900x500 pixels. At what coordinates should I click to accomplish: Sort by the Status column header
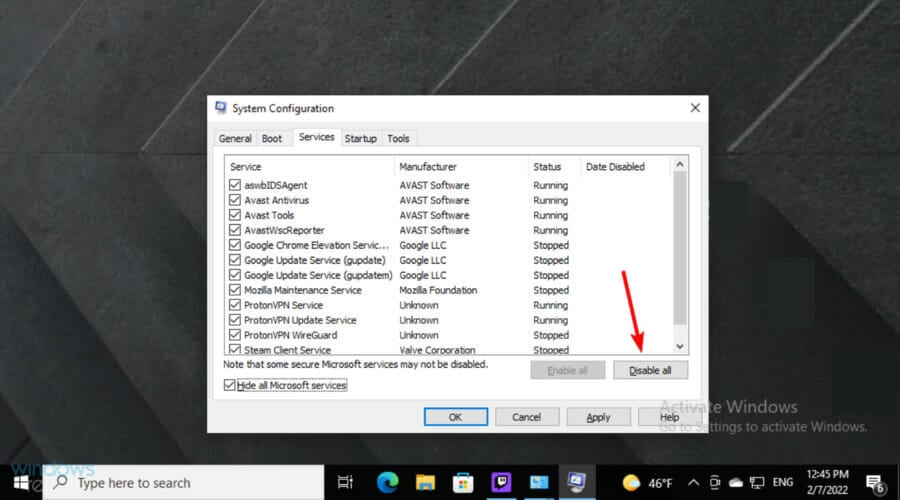[554, 166]
